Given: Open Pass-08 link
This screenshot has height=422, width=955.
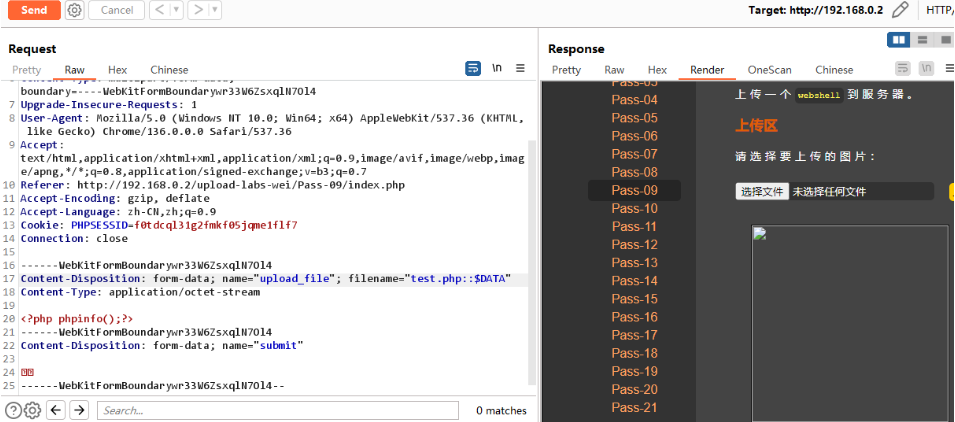Looking at the screenshot, I should click(x=635, y=172).
